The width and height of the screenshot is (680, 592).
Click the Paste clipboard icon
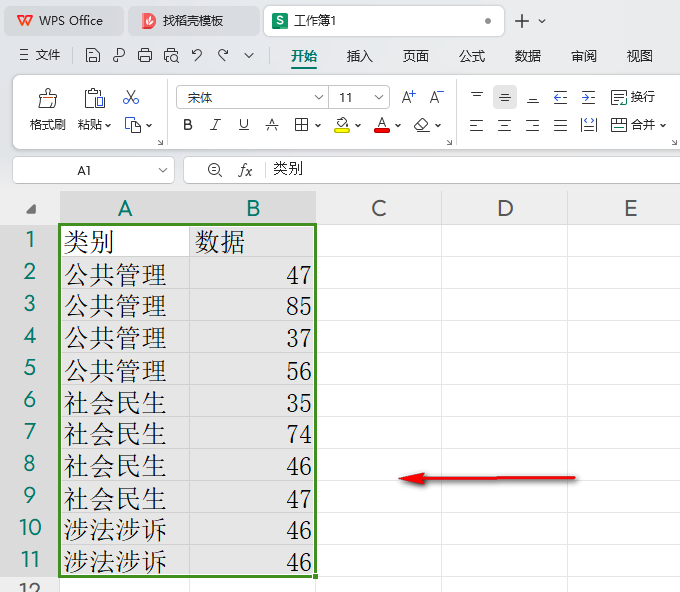(94, 98)
